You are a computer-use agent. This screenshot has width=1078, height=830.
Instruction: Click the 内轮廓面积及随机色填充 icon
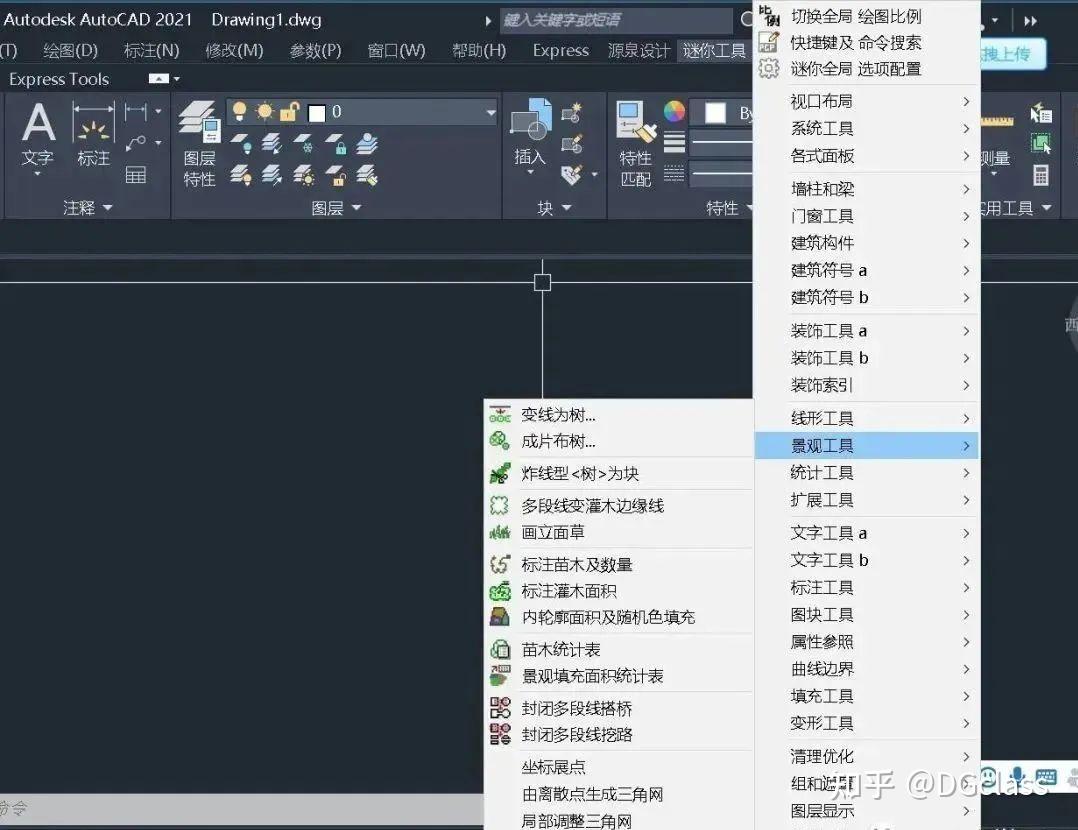[500, 617]
